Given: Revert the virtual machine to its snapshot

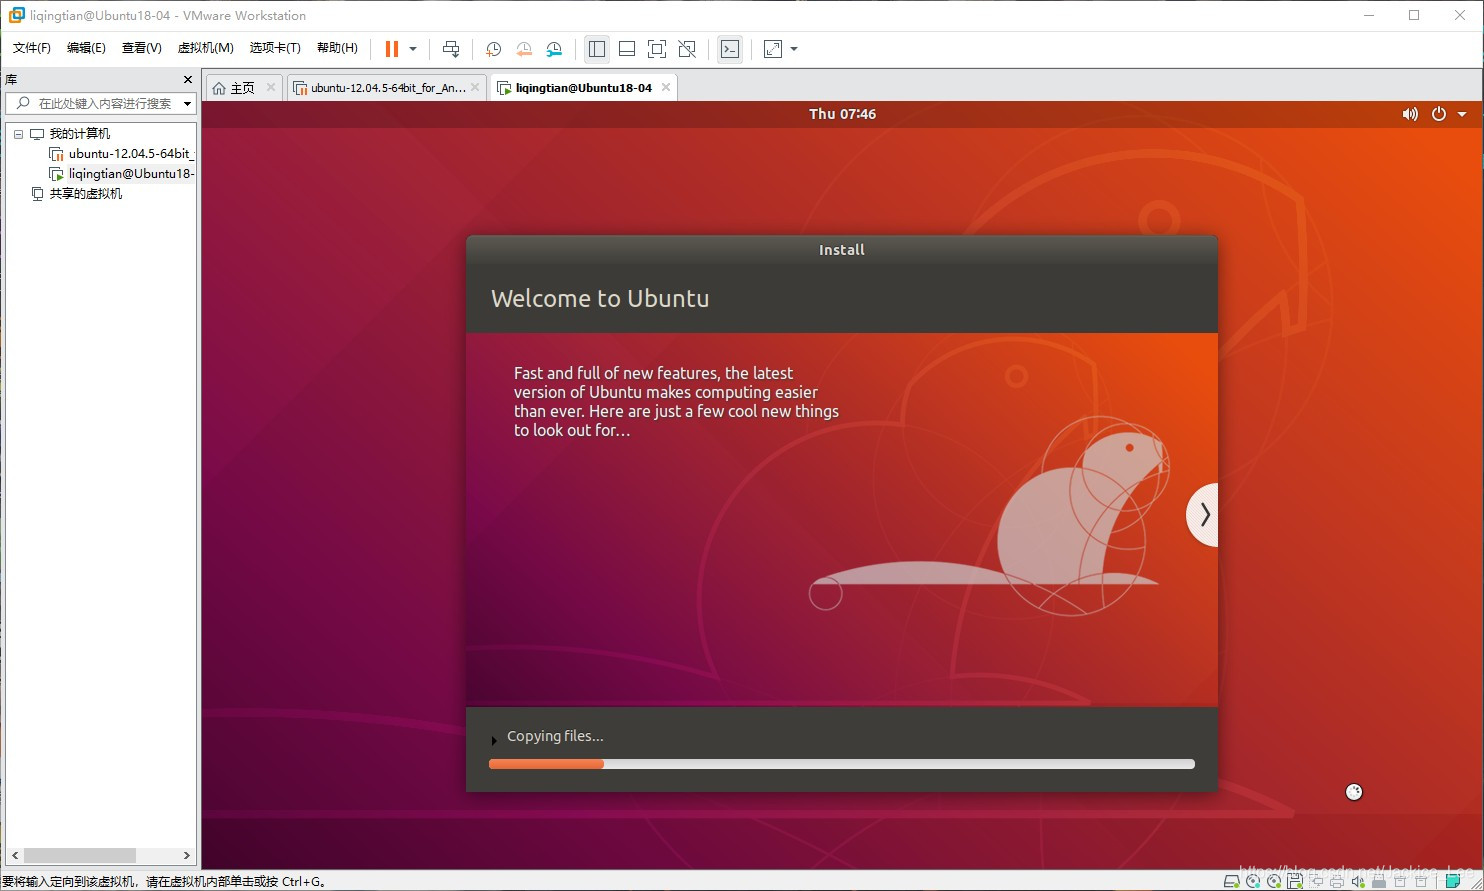Looking at the screenshot, I should [x=524, y=49].
